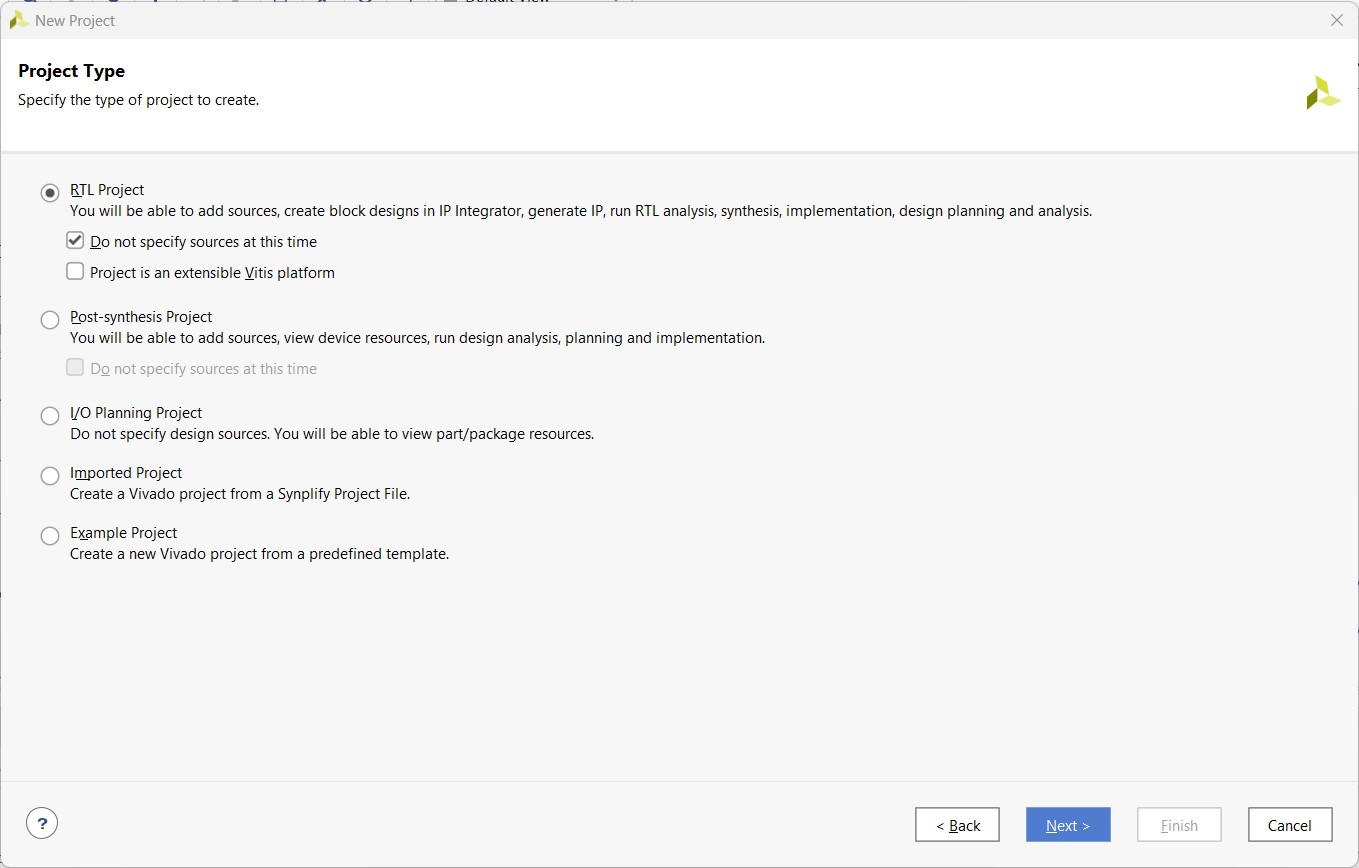Viewport: 1359px width, 868px height.
Task: Close the New Project dialog window
Action: (x=1337, y=20)
